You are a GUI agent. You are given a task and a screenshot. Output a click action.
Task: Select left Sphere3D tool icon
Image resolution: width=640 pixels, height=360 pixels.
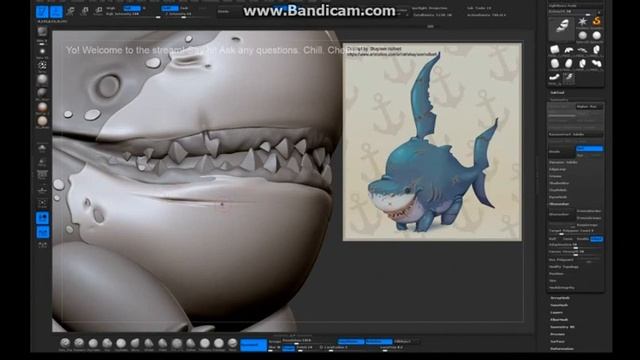583,36
